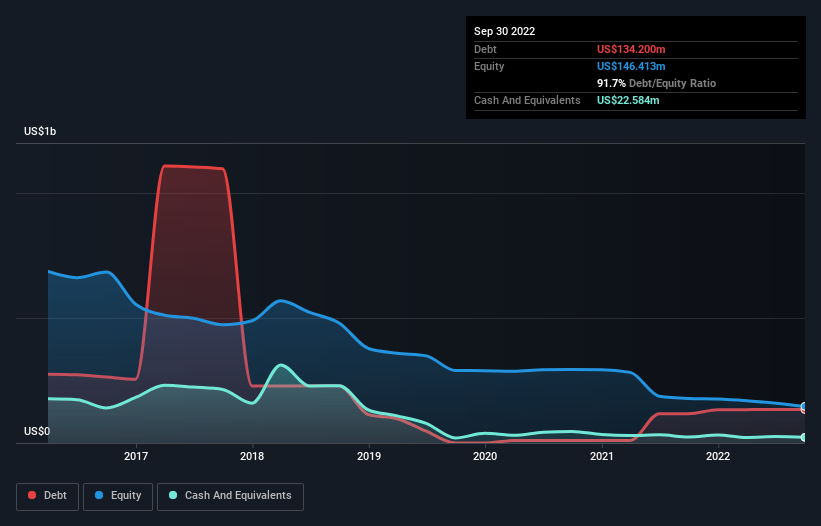Select the 2018 x-axis label

click(x=252, y=456)
